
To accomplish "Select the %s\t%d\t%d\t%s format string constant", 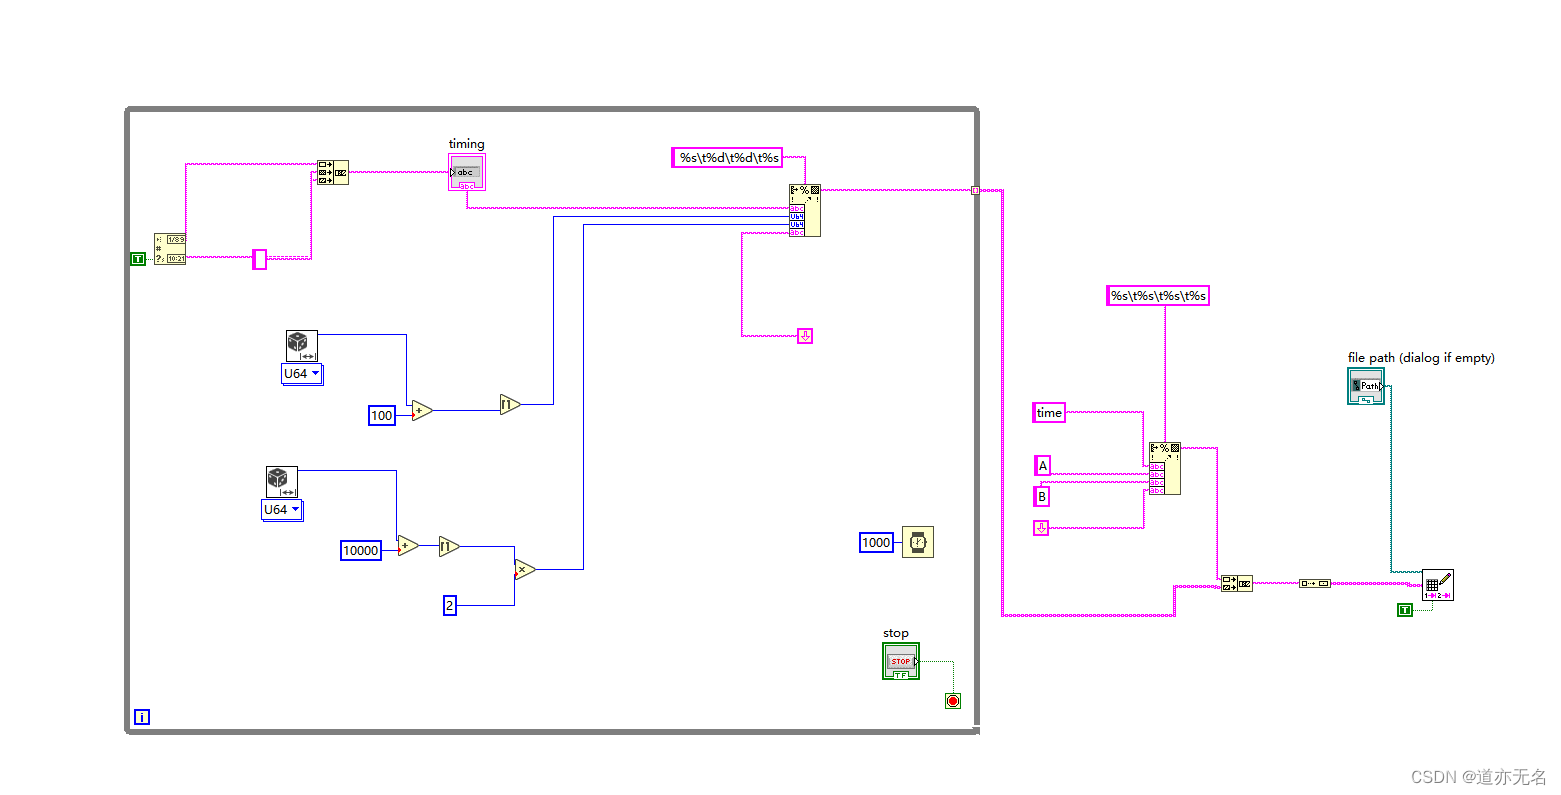I will click(x=726, y=157).
